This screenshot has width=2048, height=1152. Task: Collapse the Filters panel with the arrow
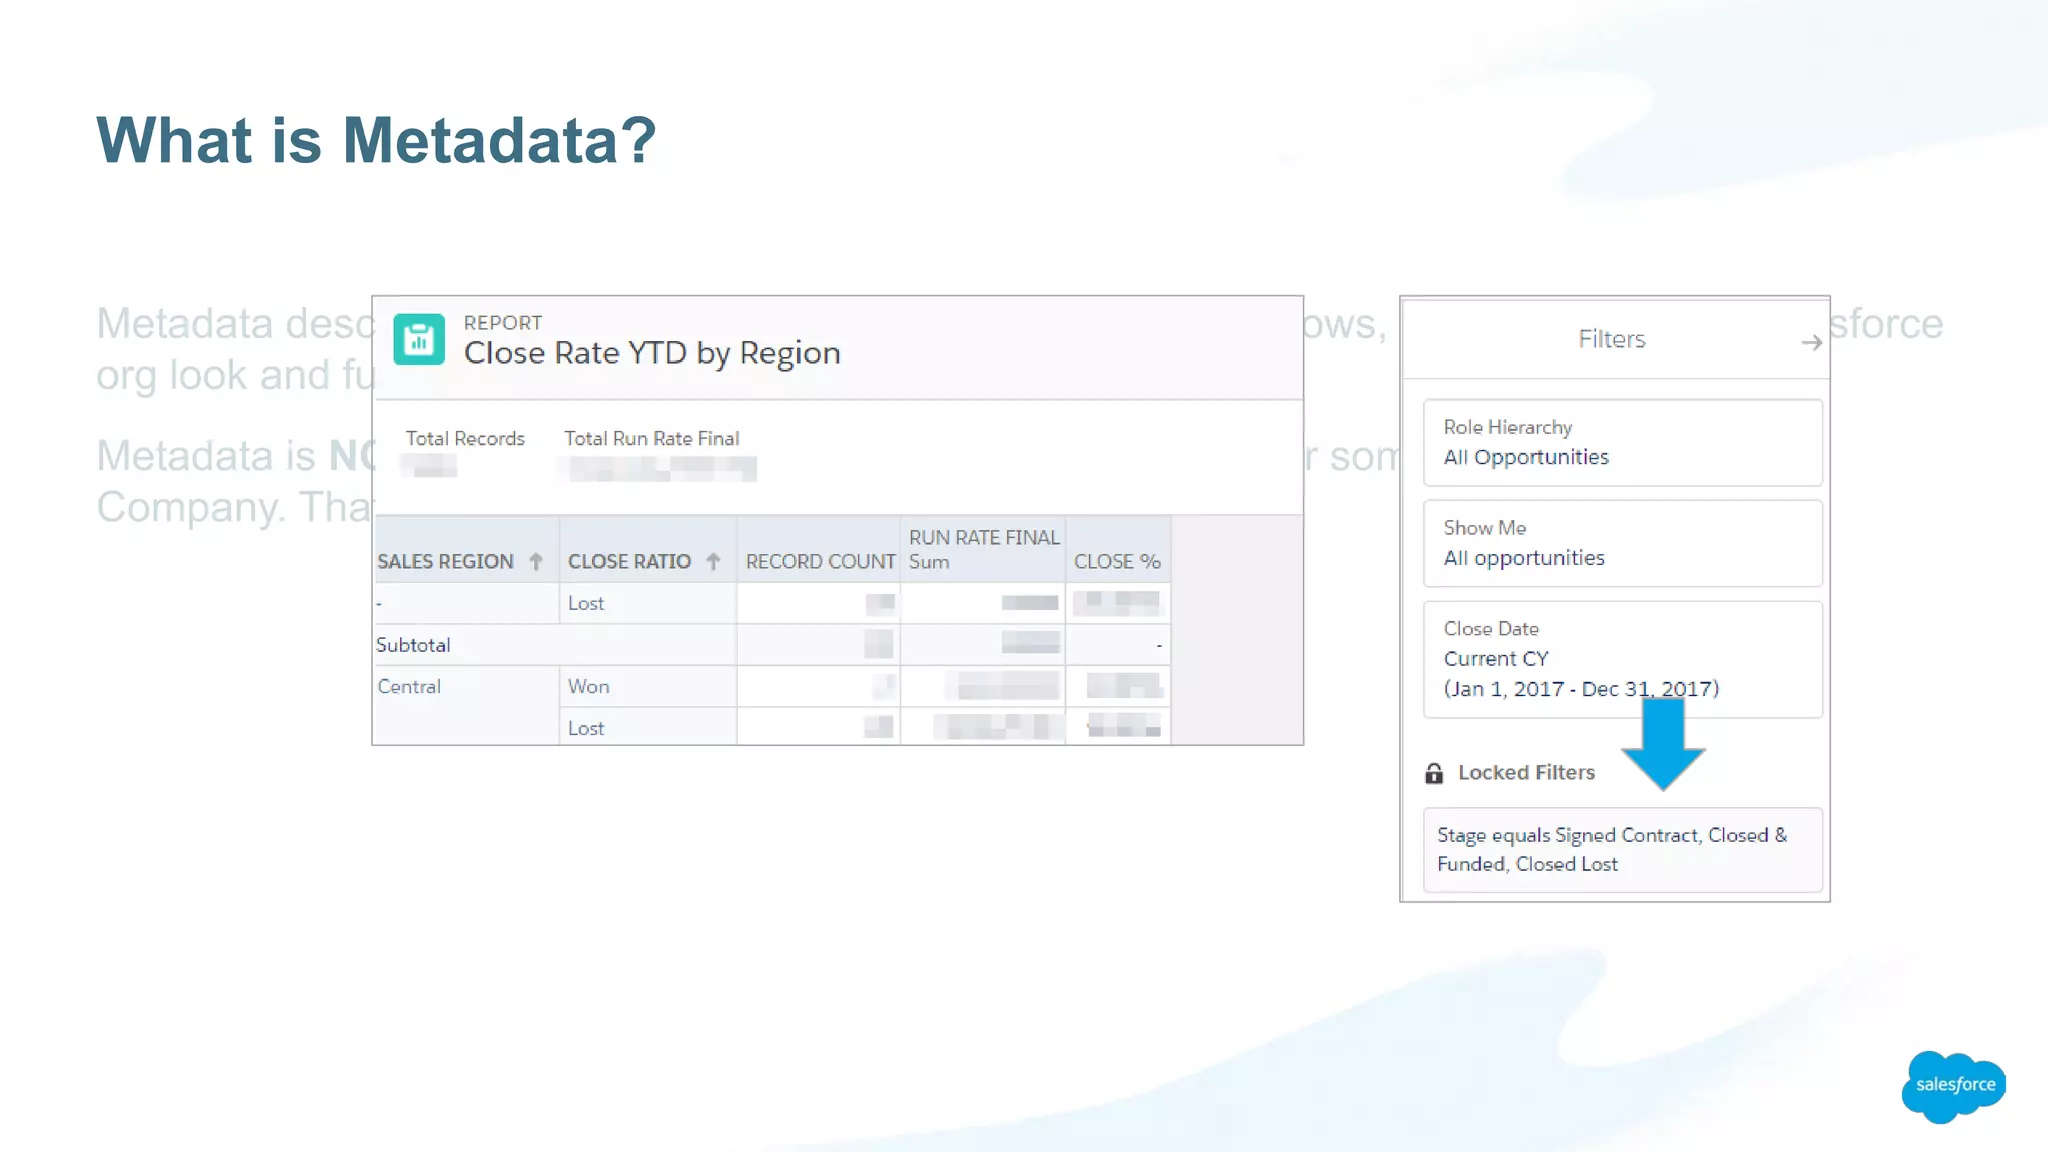tap(1811, 343)
